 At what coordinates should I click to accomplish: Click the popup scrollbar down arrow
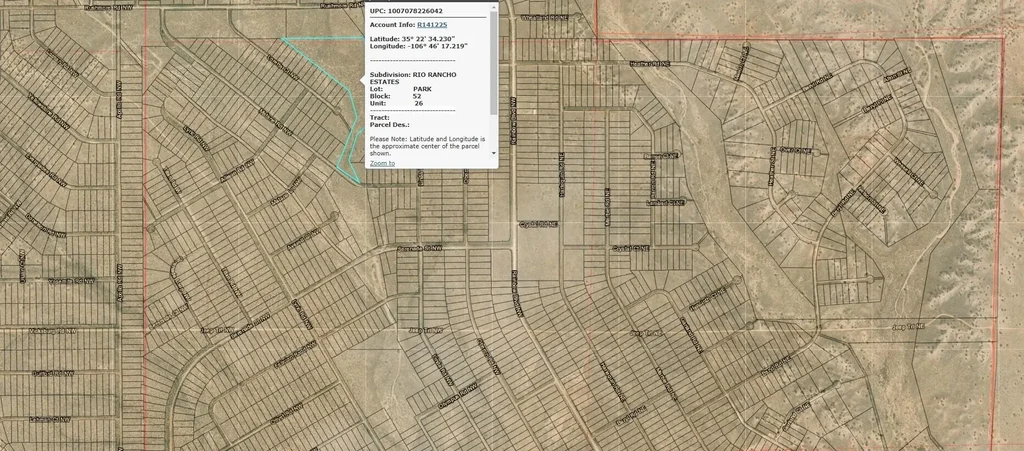[x=493, y=153]
